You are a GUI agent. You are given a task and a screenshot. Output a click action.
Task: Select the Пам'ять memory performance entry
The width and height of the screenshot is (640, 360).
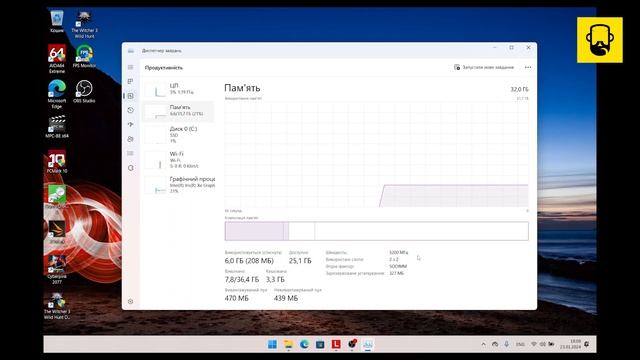178,111
